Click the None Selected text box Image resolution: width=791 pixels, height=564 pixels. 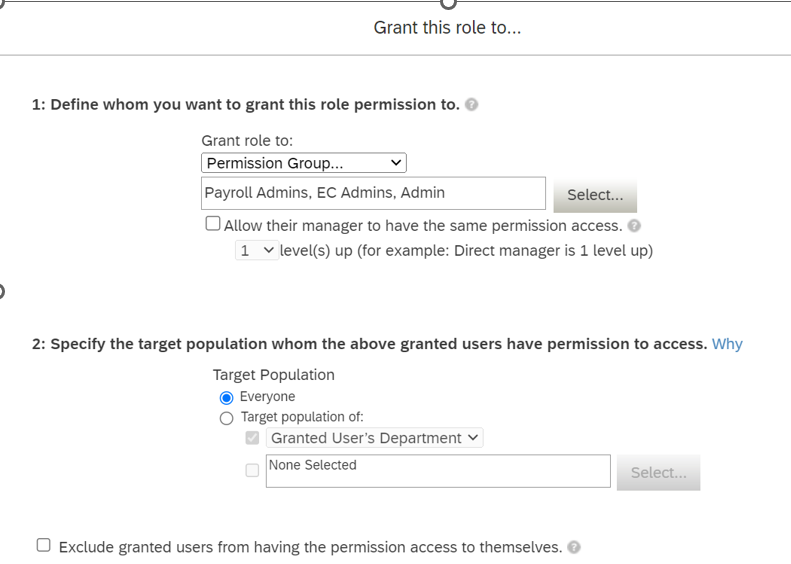[x=438, y=471]
